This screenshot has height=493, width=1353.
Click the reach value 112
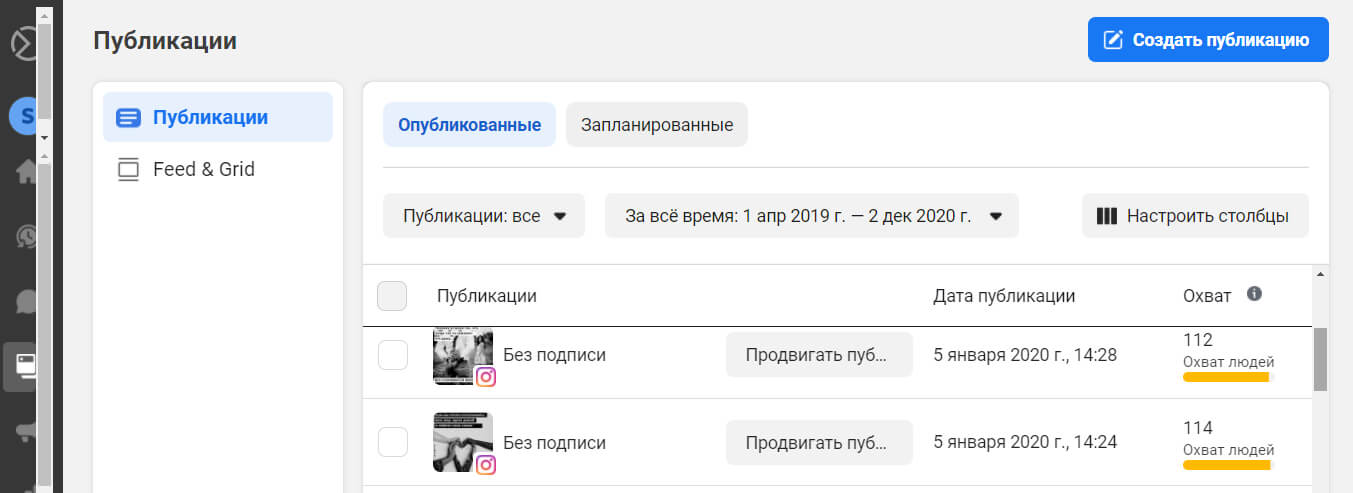[x=1198, y=340]
